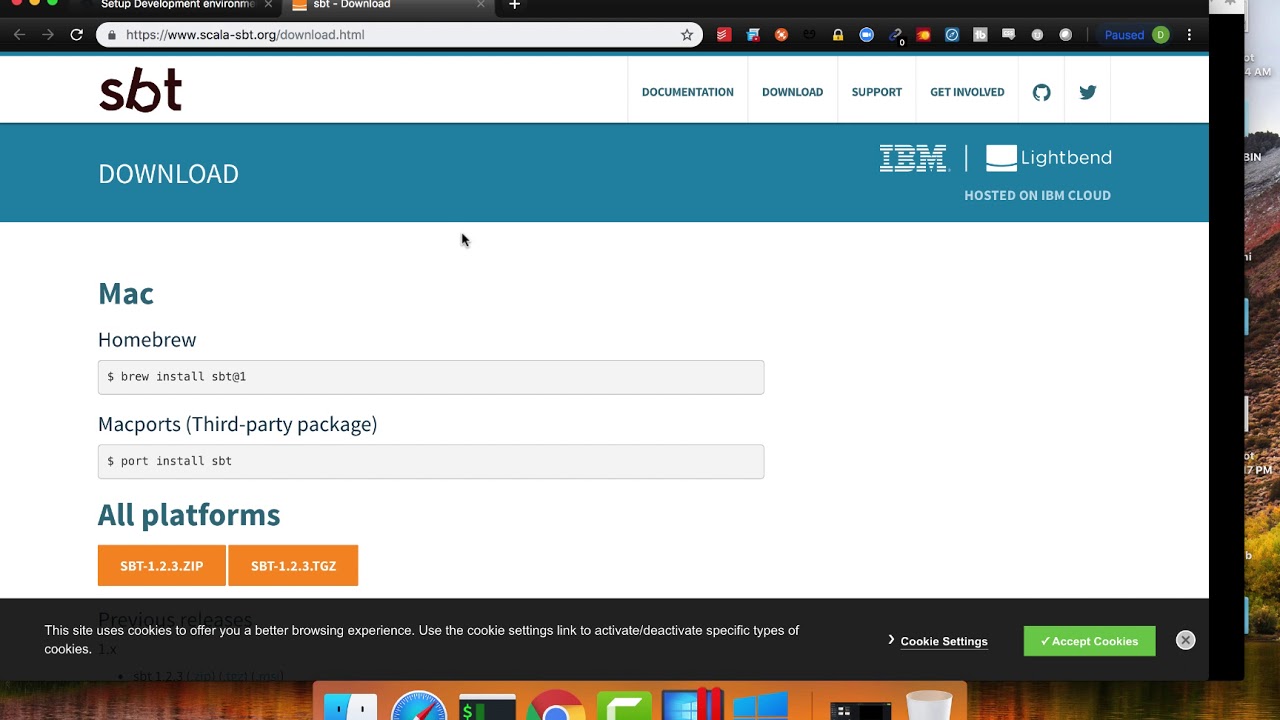Focus the address bar URL field

400,35
